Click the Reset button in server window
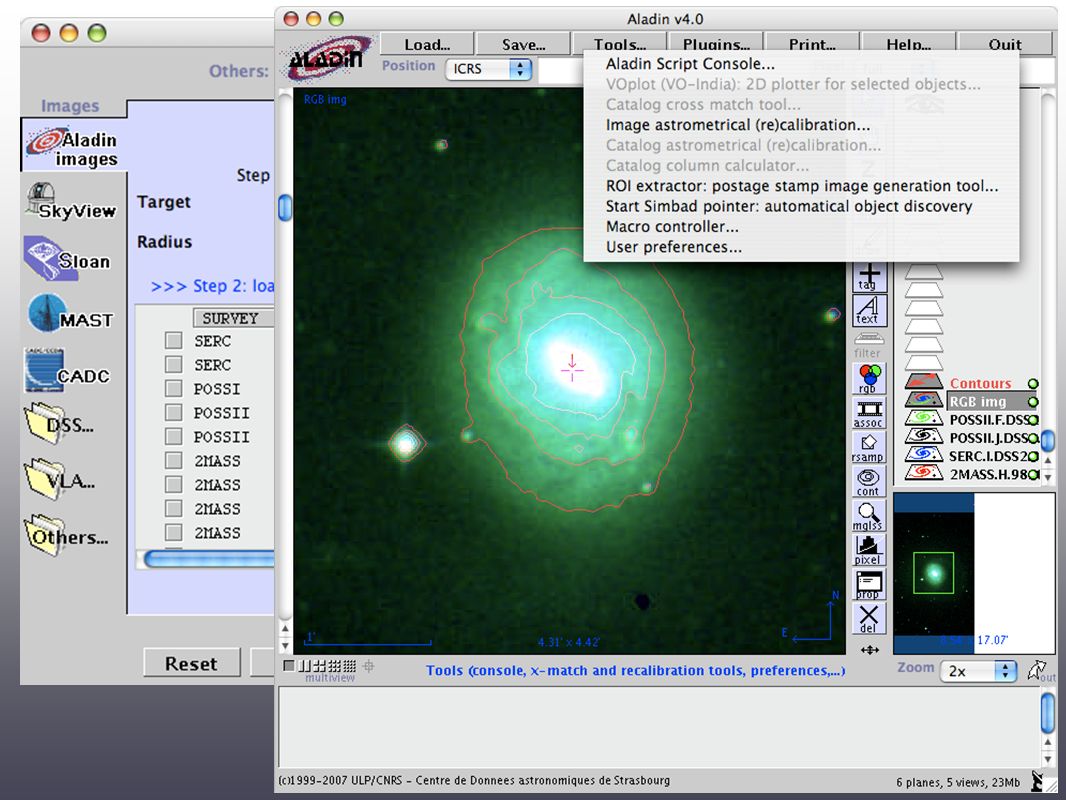This screenshot has width=1066, height=800. [192, 663]
